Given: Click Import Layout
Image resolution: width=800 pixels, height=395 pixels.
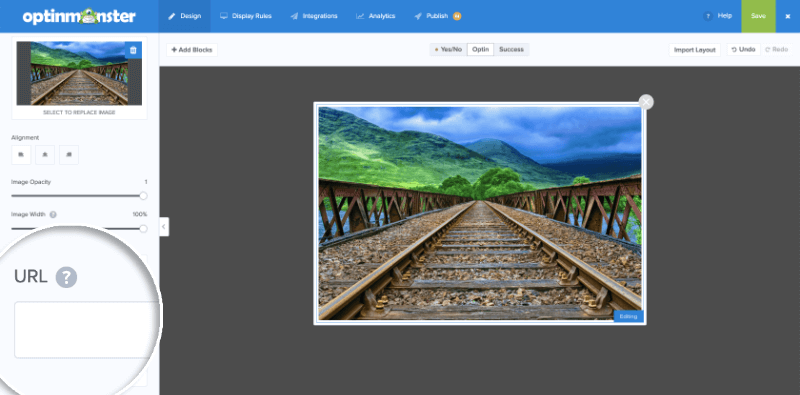Looking at the screenshot, I should 695,50.
